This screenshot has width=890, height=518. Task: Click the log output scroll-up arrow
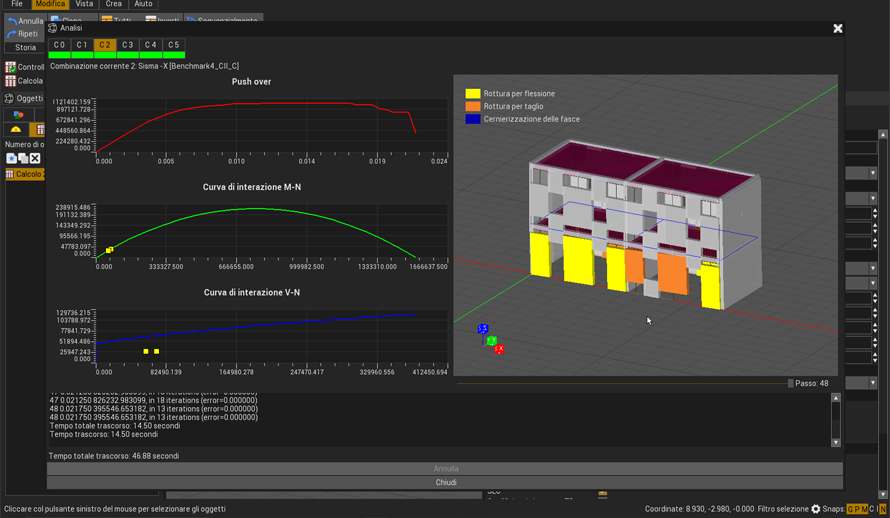(836, 398)
